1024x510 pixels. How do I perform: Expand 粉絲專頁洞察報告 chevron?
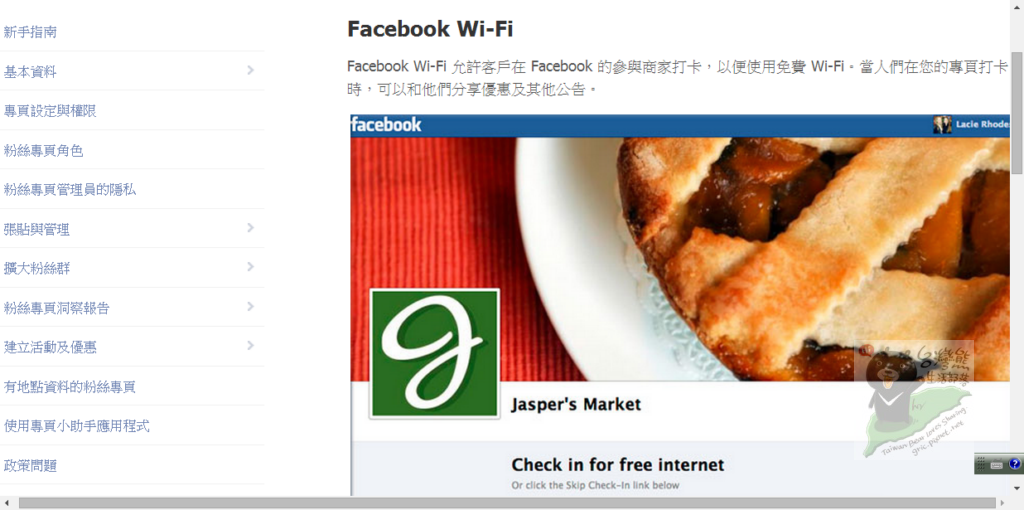(251, 306)
